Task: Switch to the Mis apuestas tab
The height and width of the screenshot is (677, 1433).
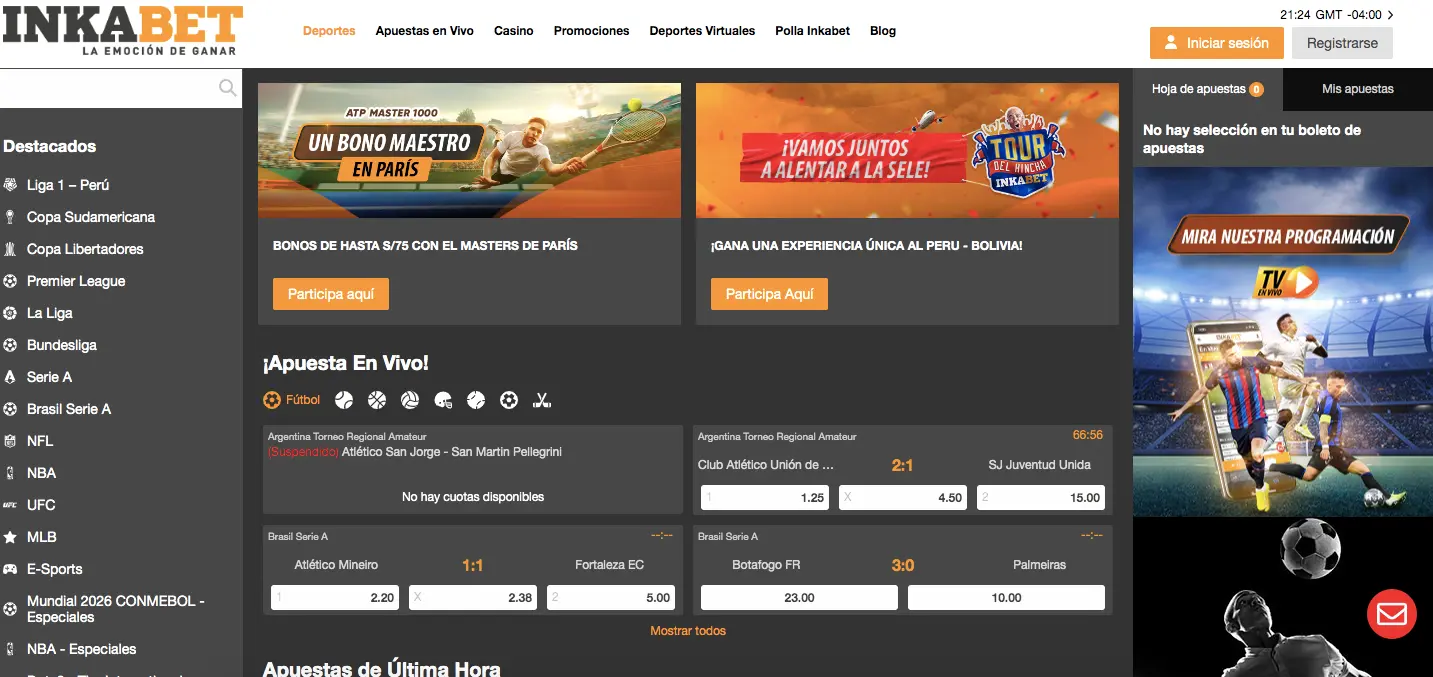Action: point(1358,89)
